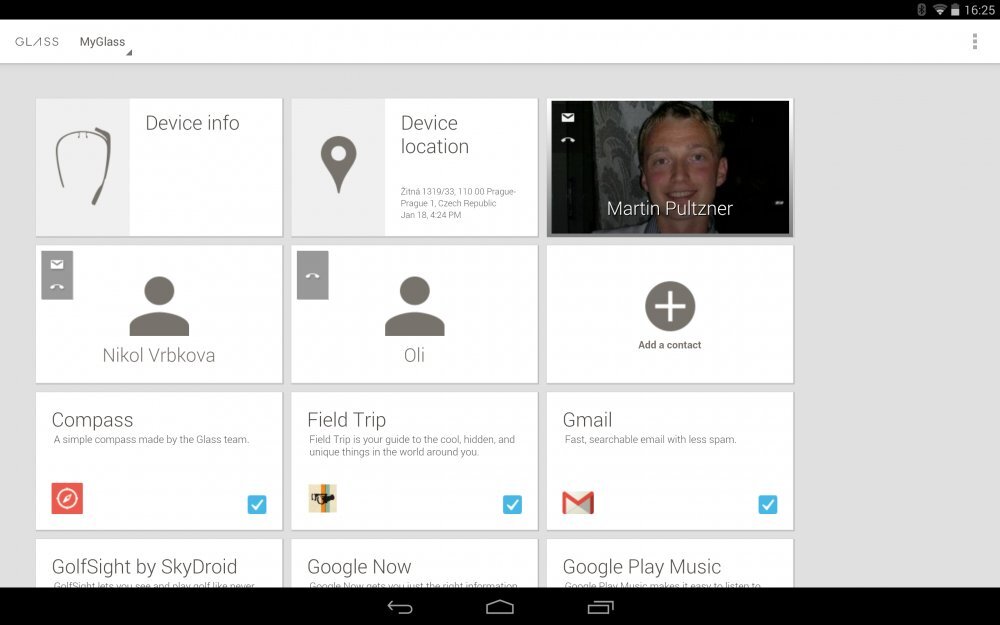Toggle the Gmail glassware checkbox
Viewport: 1000px width, 625px height.
[768, 505]
